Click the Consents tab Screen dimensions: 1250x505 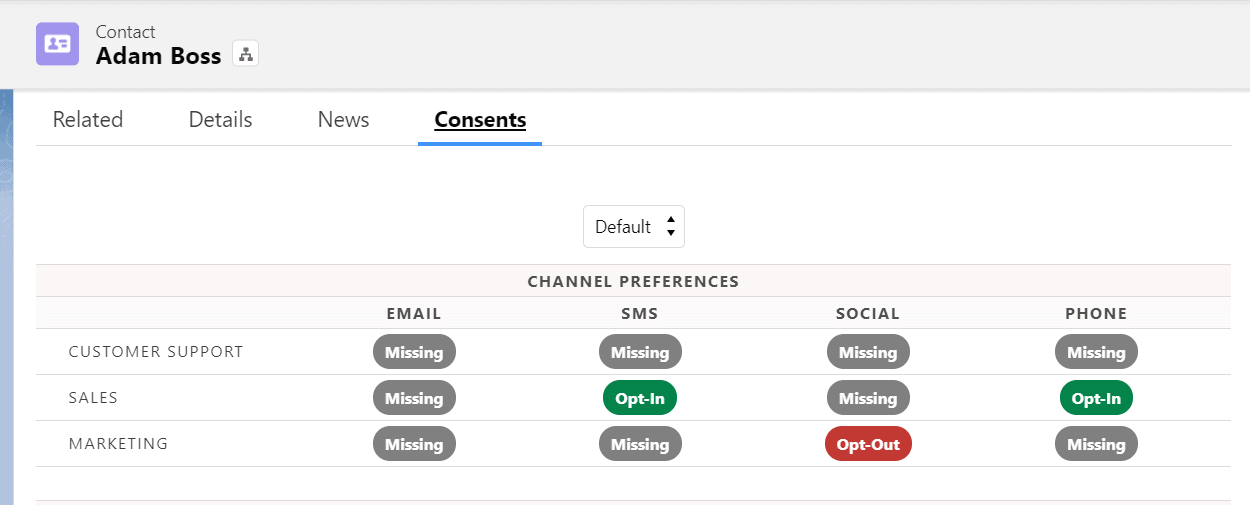pyautogui.click(x=480, y=120)
